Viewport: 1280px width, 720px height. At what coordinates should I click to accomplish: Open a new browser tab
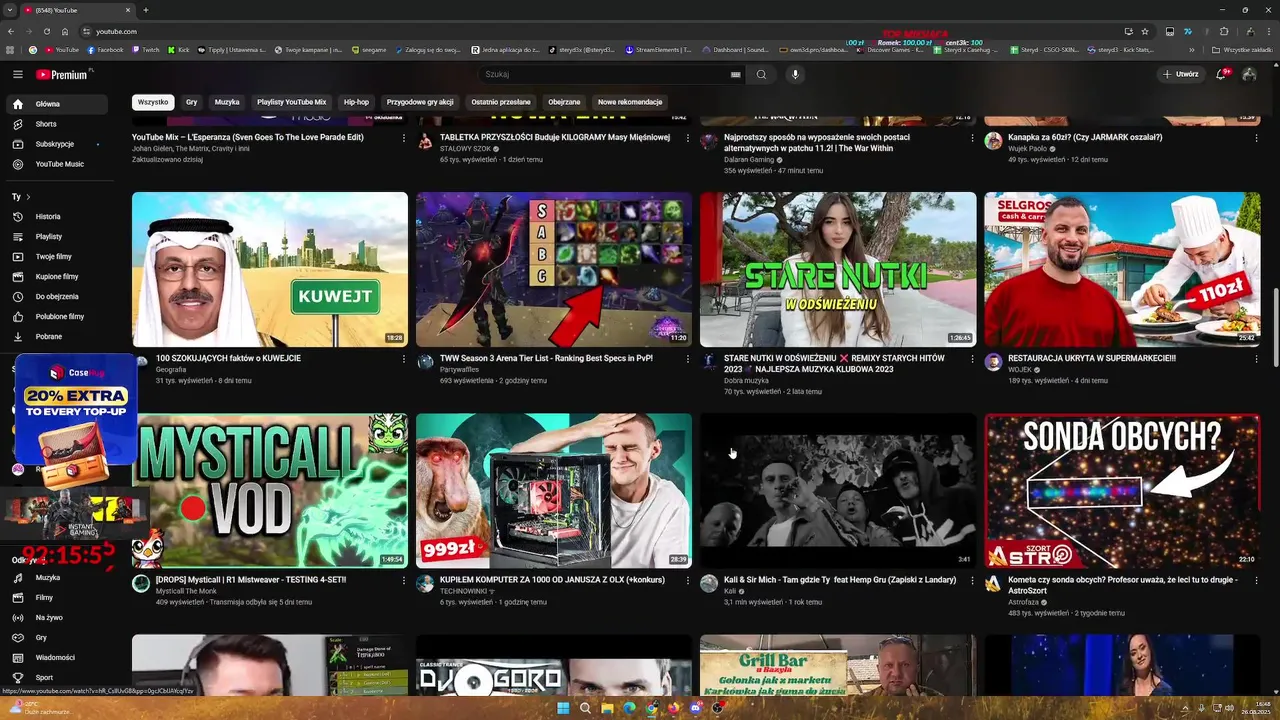click(146, 10)
